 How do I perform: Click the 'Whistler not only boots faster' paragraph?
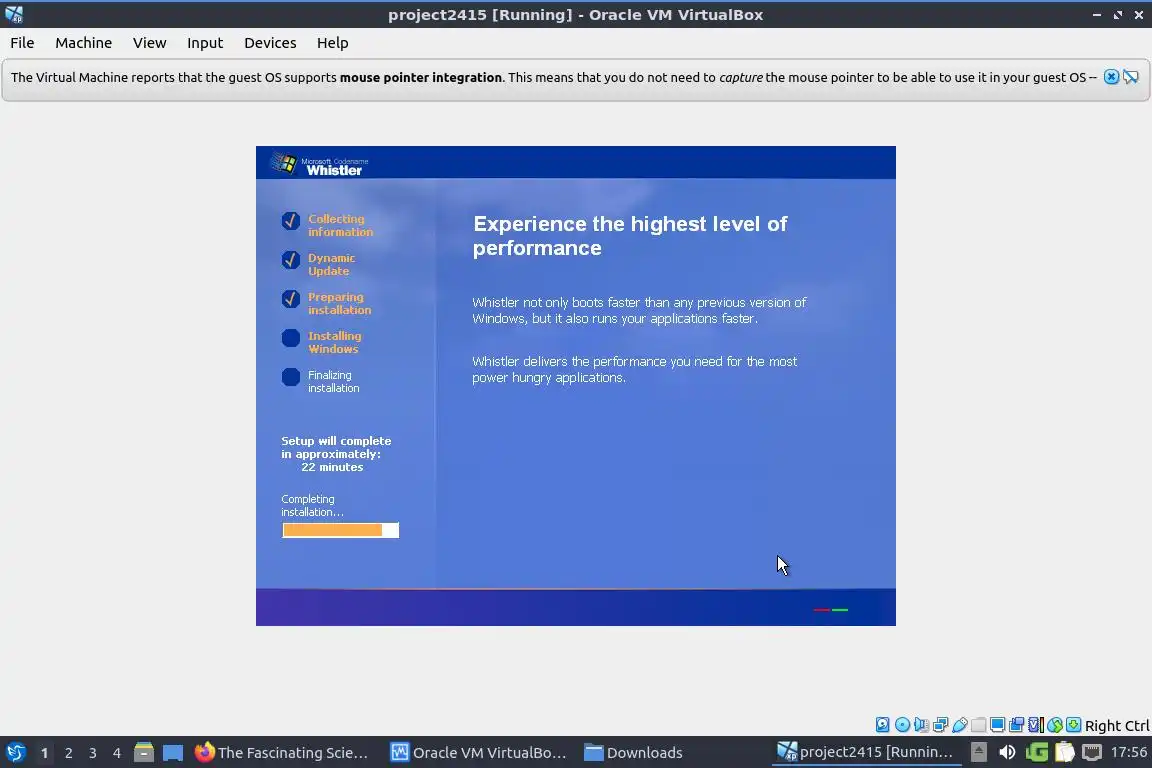pos(638,310)
